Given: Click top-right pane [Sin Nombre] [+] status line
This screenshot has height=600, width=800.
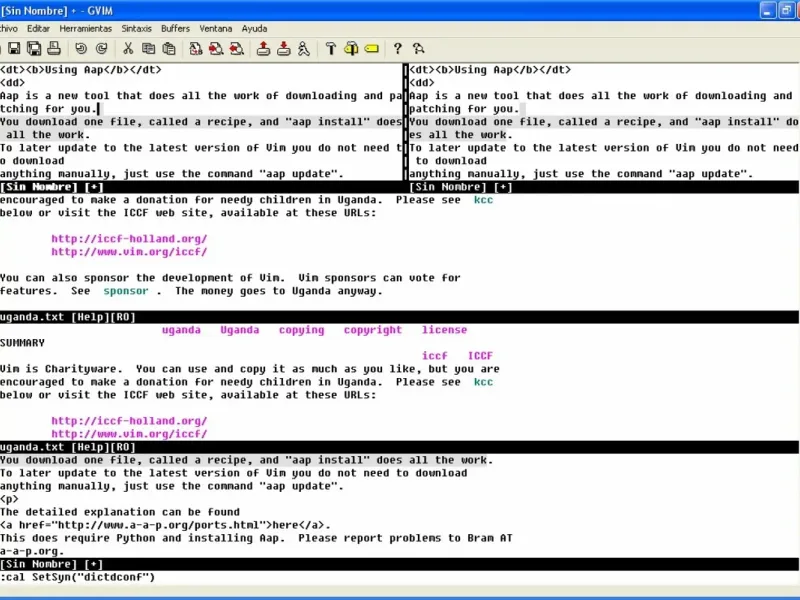Looking at the screenshot, I should click(604, 187).
